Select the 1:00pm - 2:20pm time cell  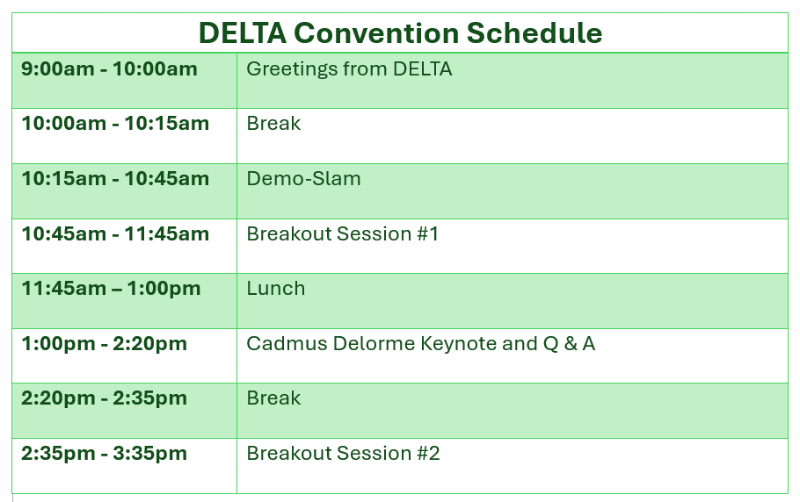pyautogui.click(x=104, y=344)
